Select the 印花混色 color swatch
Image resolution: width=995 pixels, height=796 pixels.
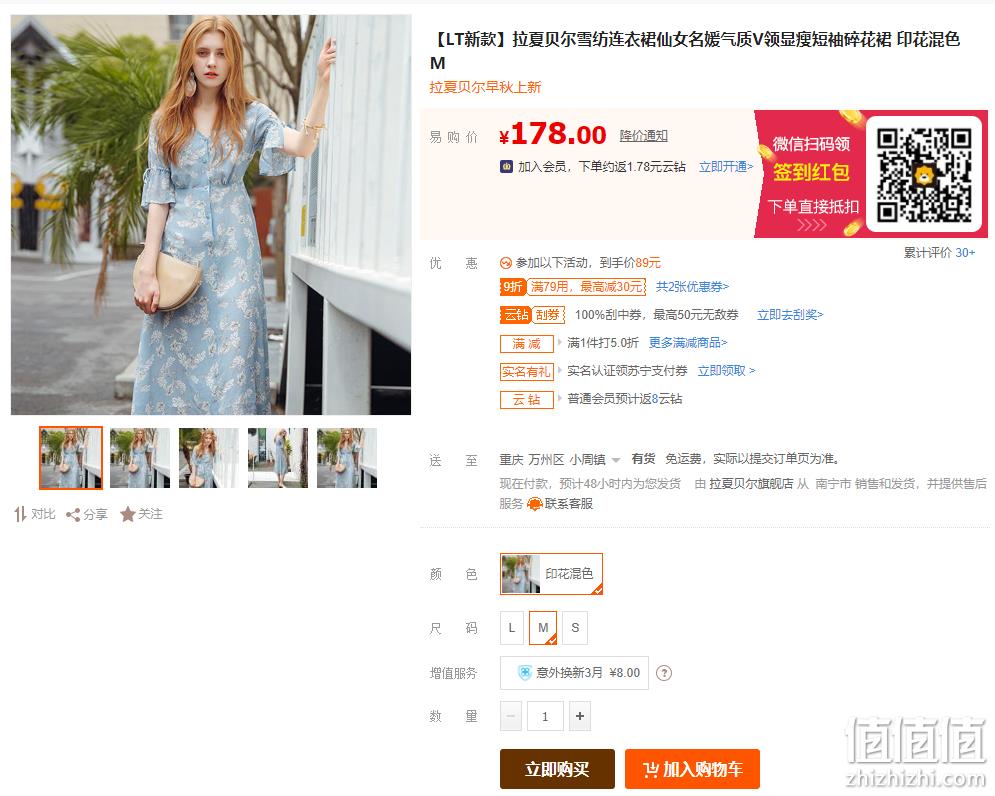point(551,574)
